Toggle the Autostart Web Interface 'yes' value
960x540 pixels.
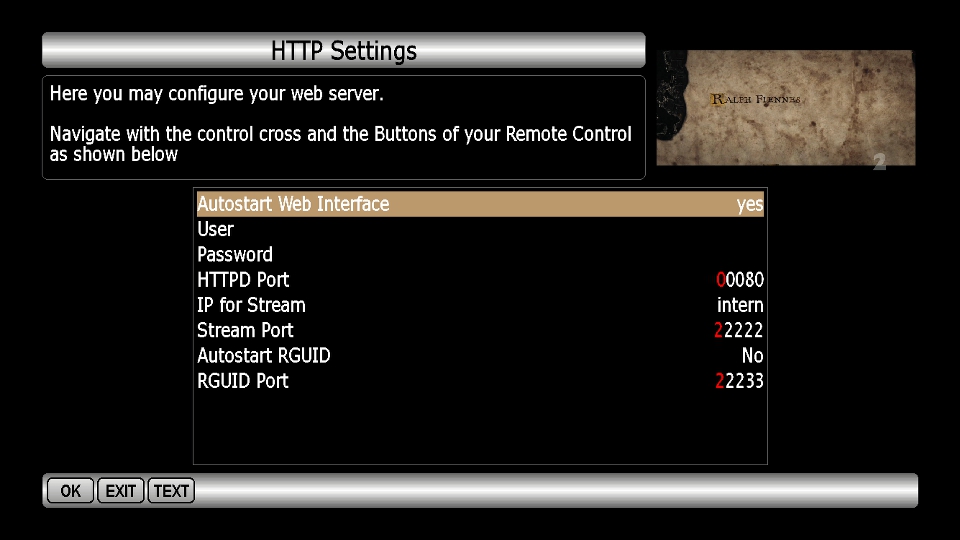(x=749, y=205)
